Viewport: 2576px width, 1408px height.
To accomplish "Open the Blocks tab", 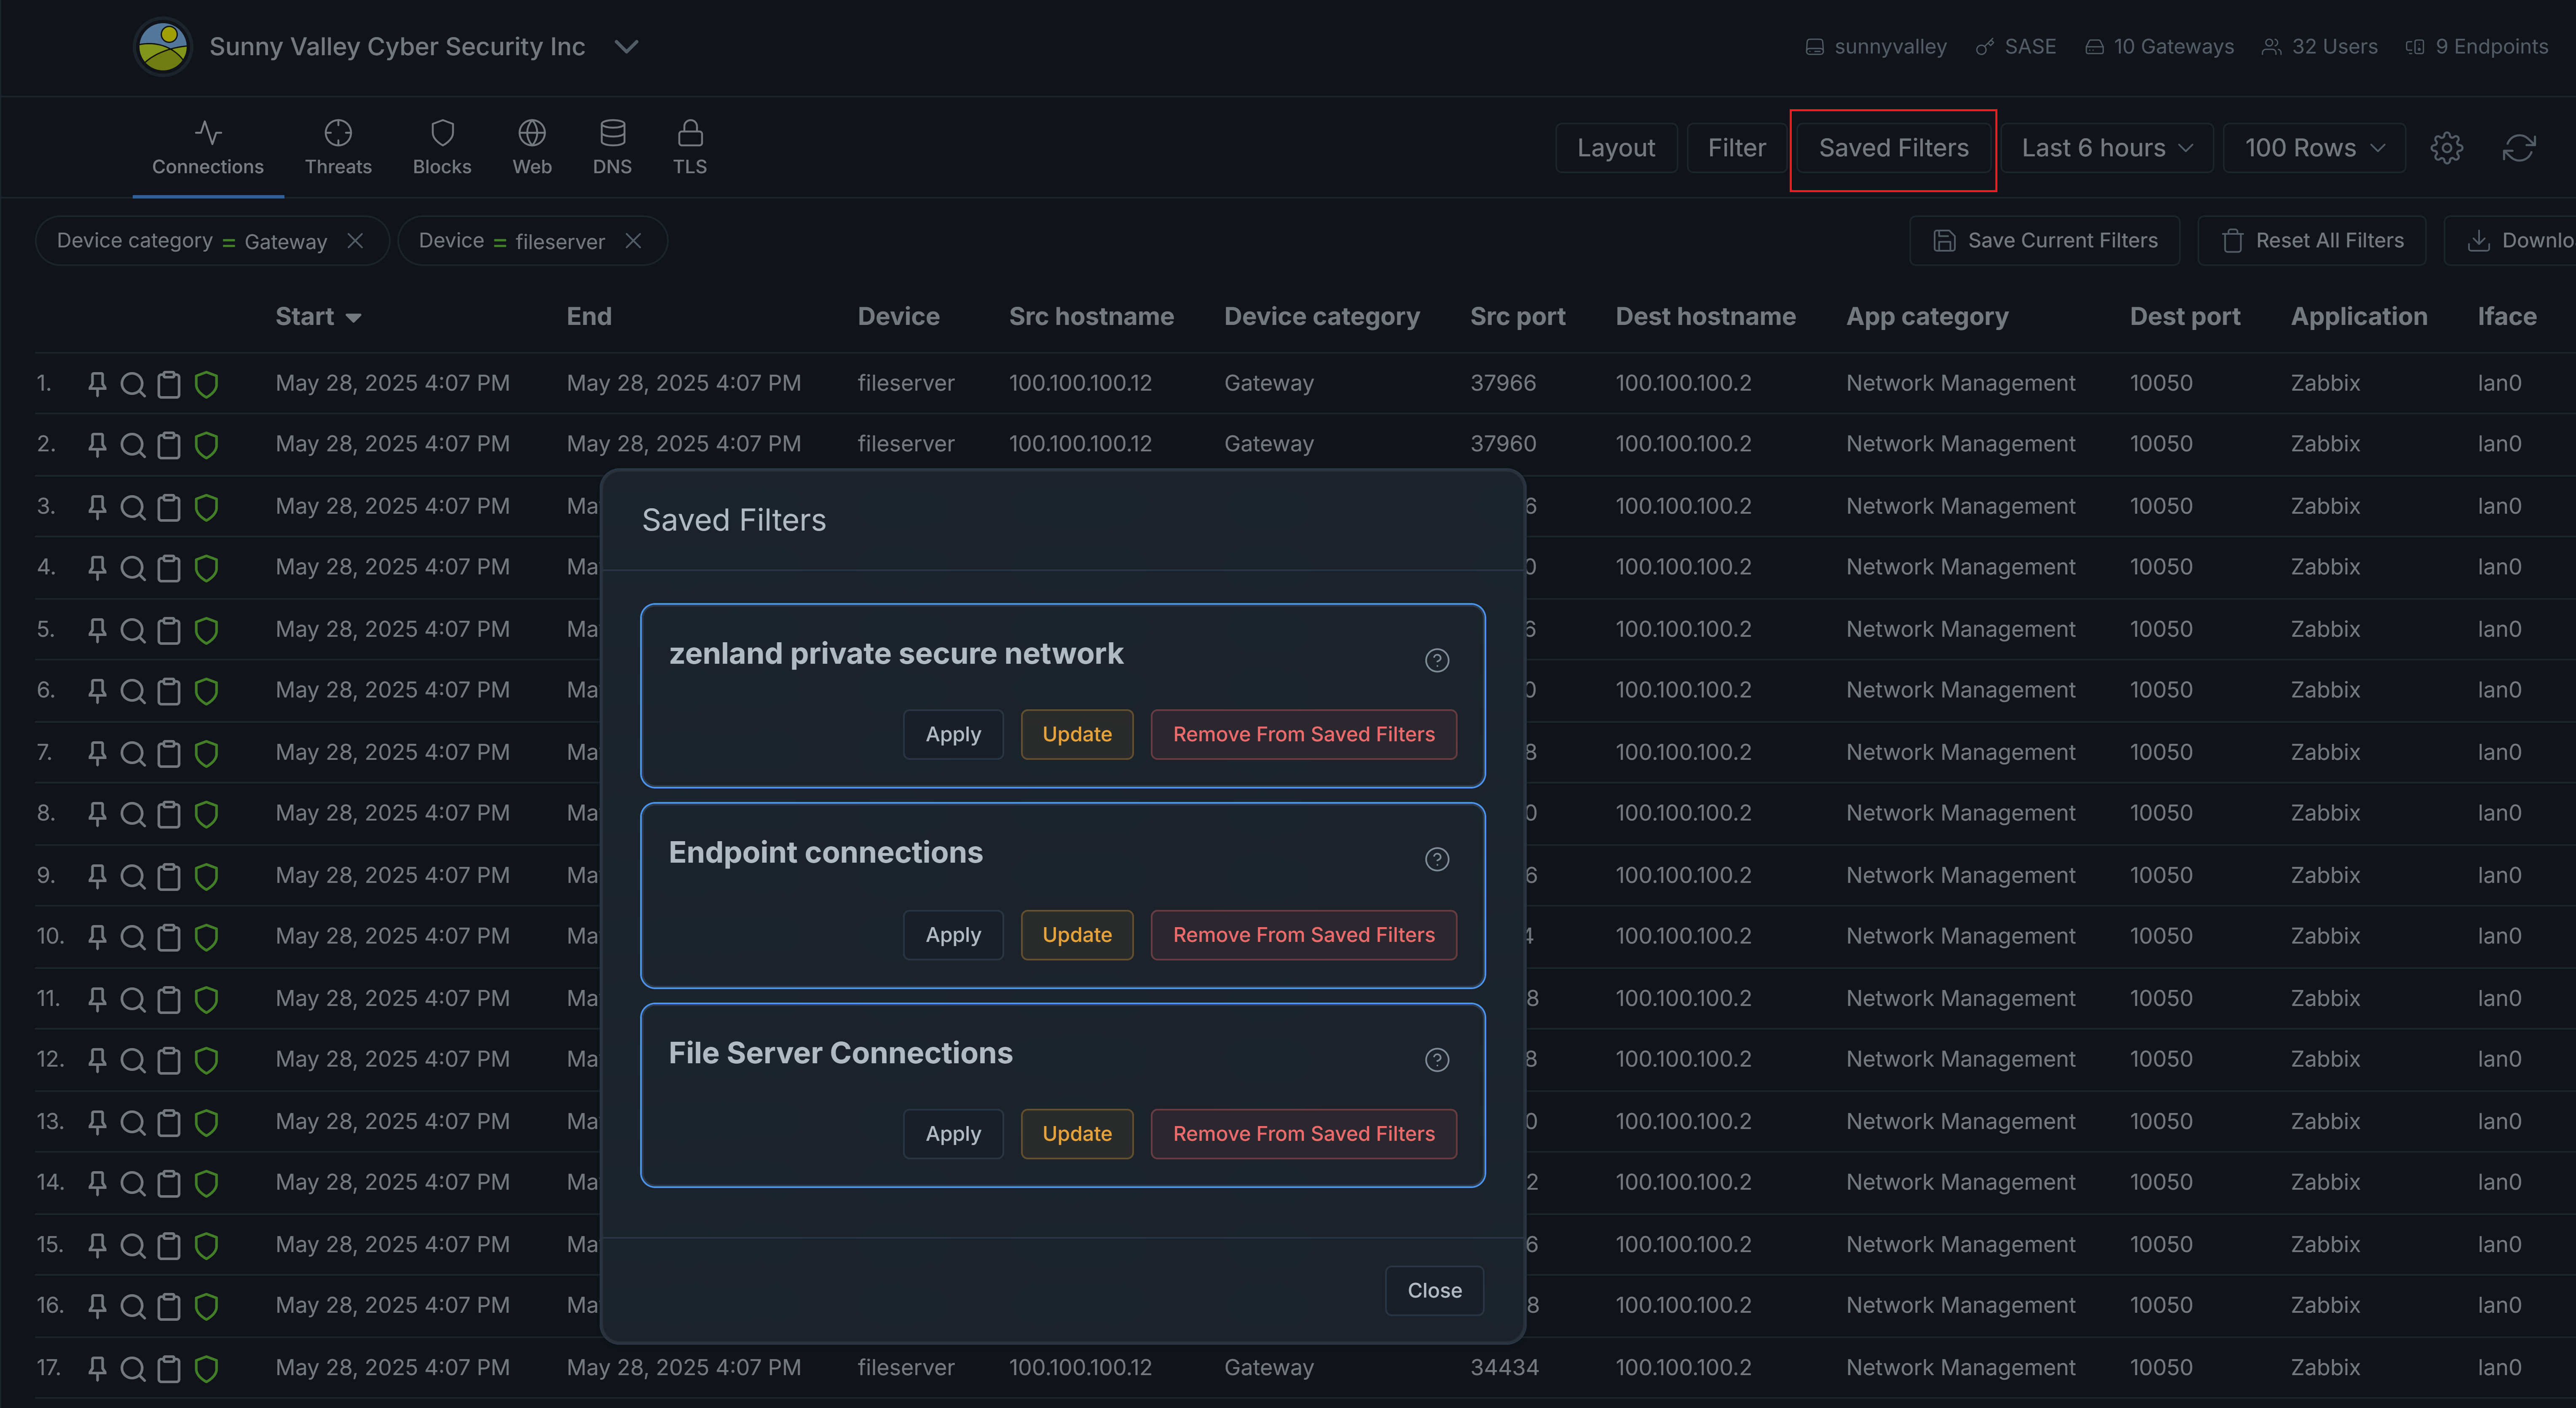I will pos(442,148).
